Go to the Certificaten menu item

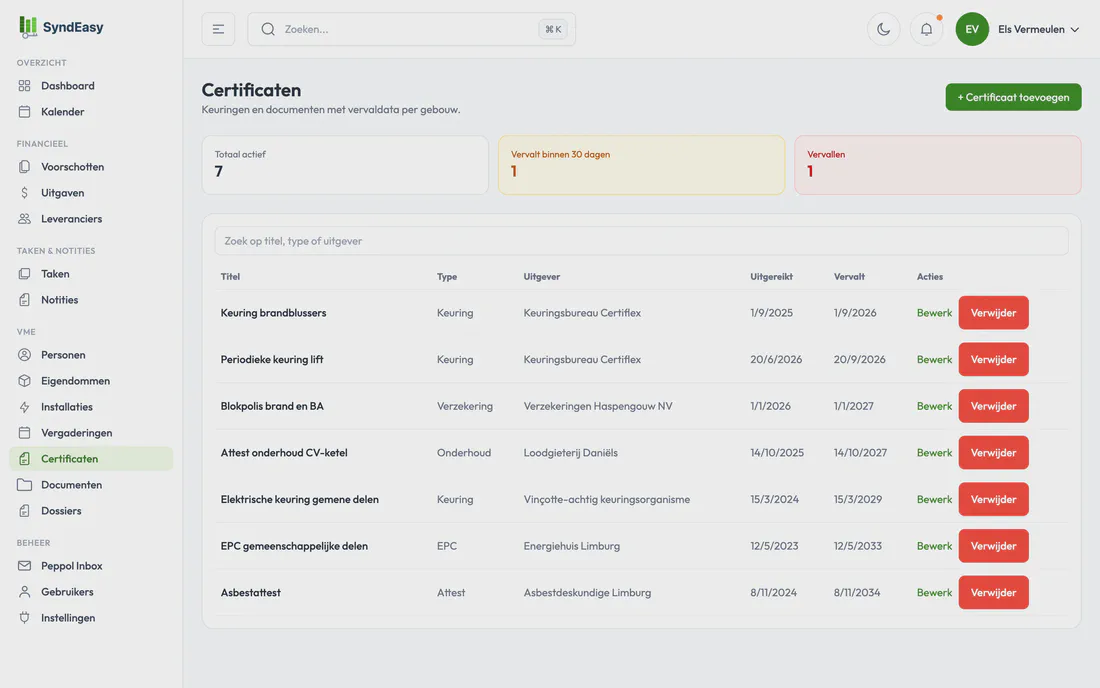coord(91,459)
